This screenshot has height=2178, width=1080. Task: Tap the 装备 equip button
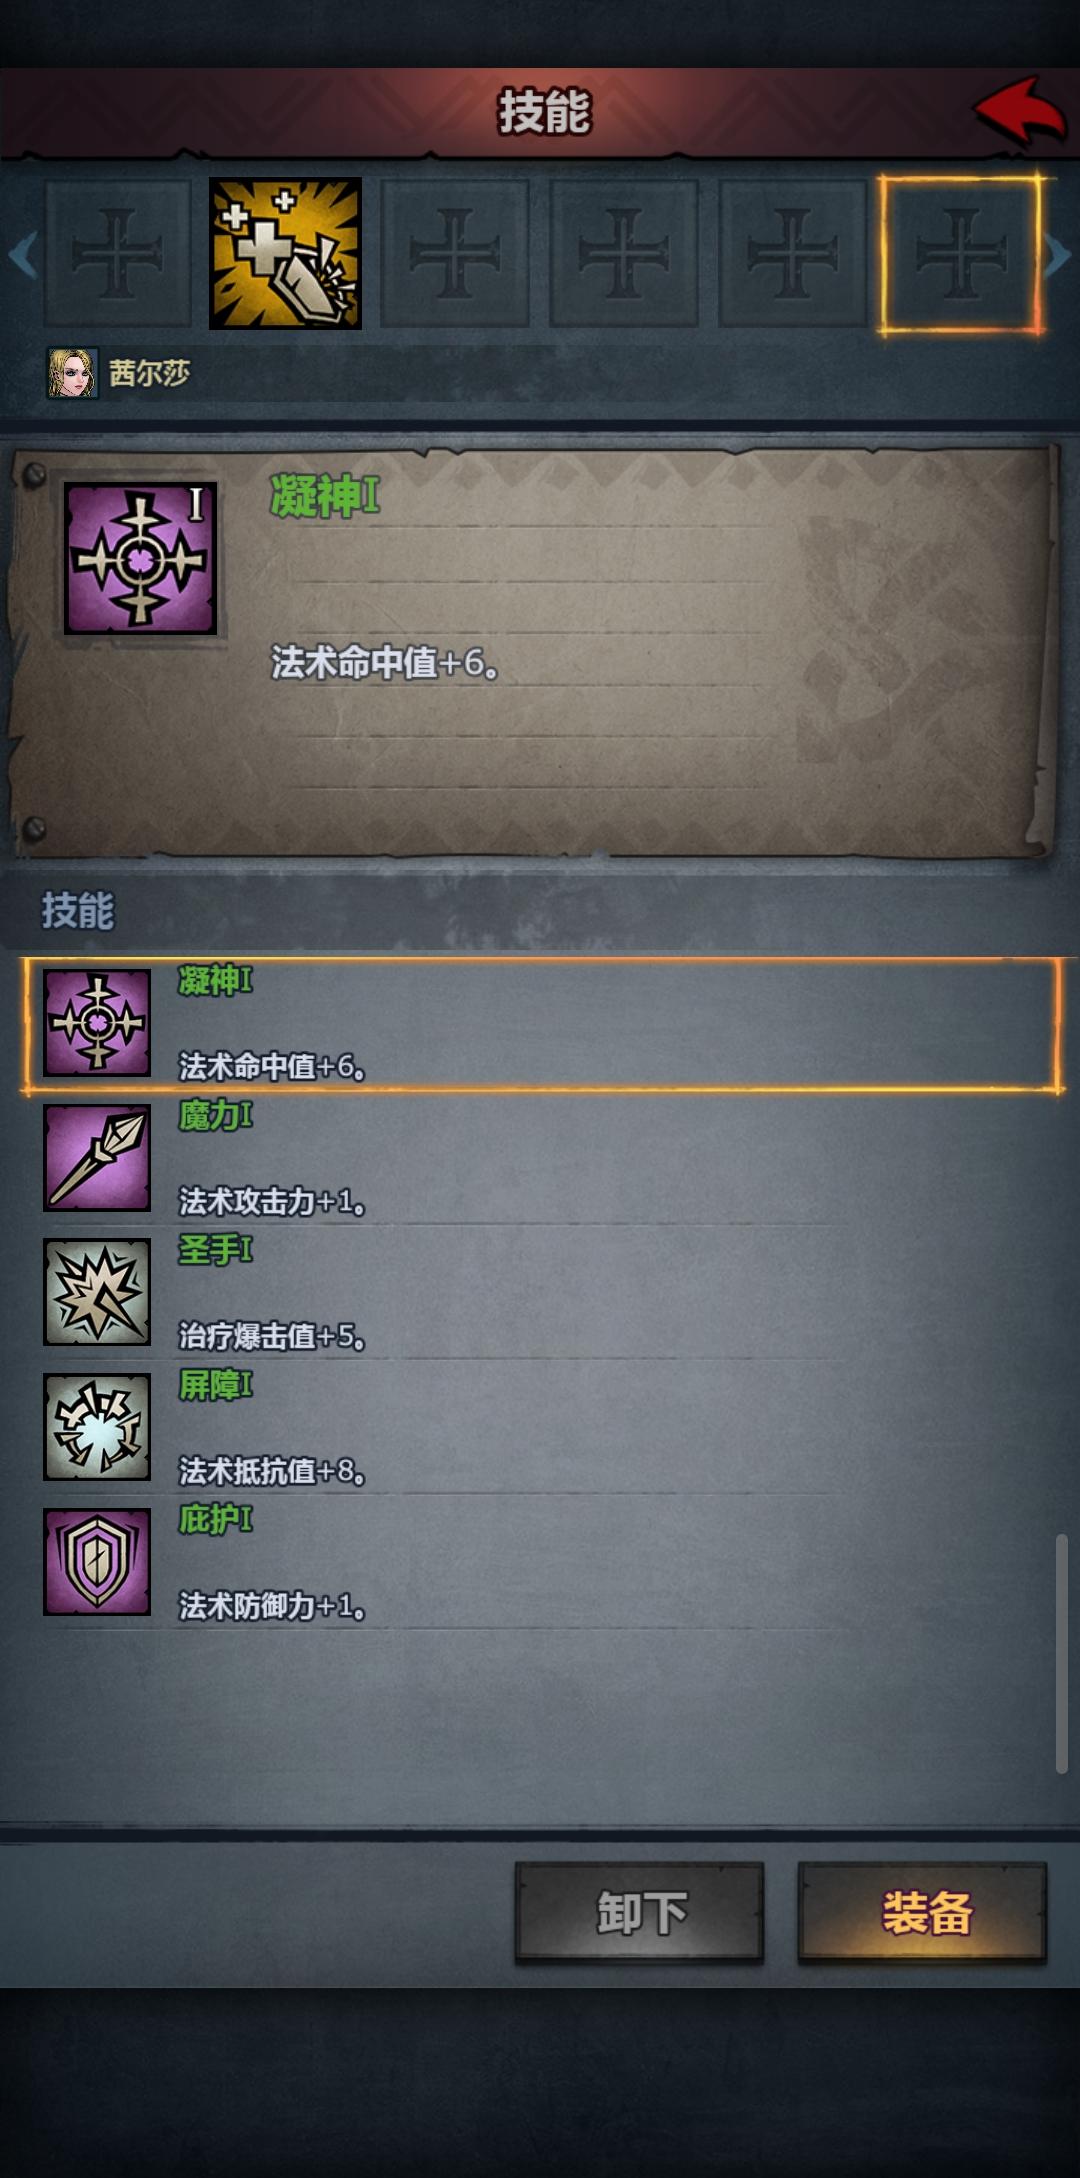[922, 1913]
